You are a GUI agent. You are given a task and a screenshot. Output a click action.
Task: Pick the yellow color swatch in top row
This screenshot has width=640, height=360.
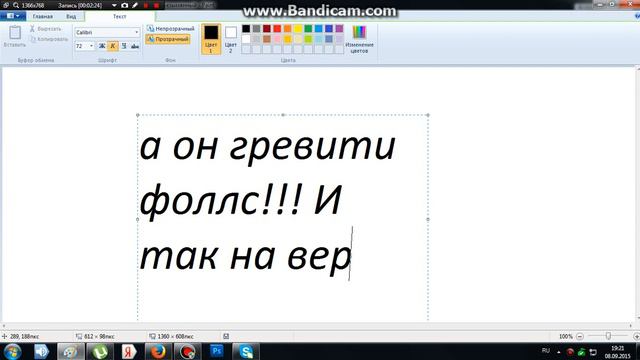click(298, 29)
